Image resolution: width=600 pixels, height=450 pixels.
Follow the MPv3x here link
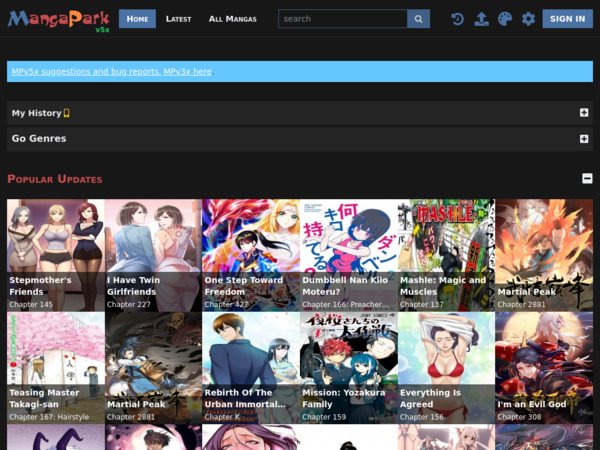(x=188, y=72)
